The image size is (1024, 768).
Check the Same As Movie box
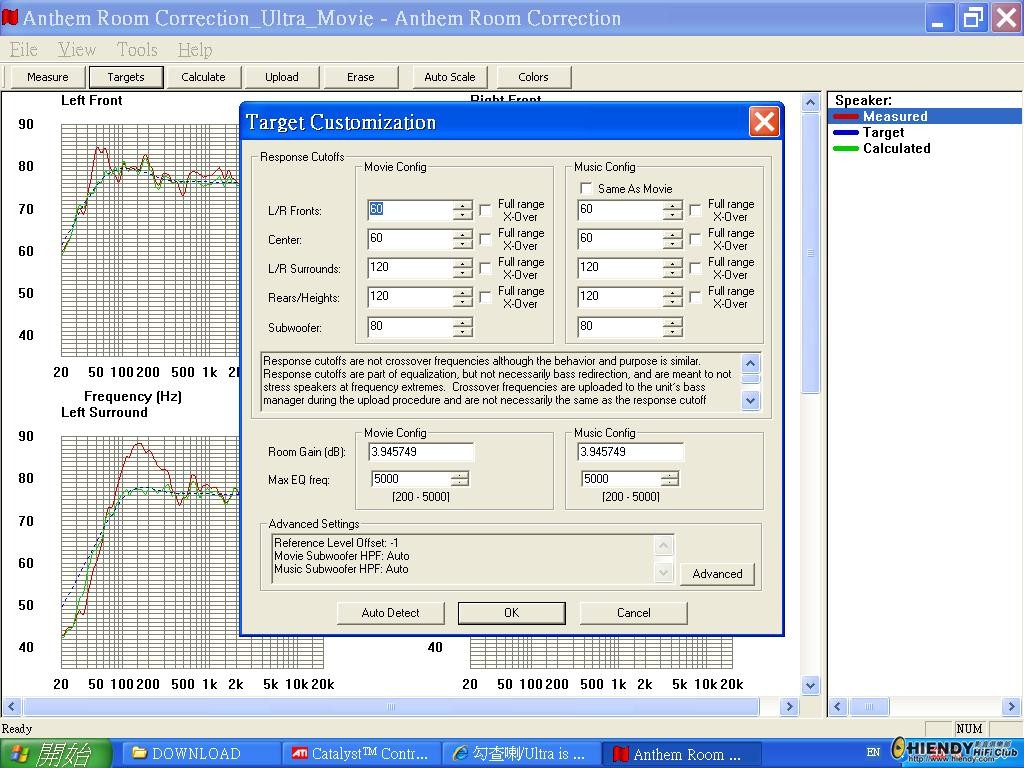(x=586, y=188)
